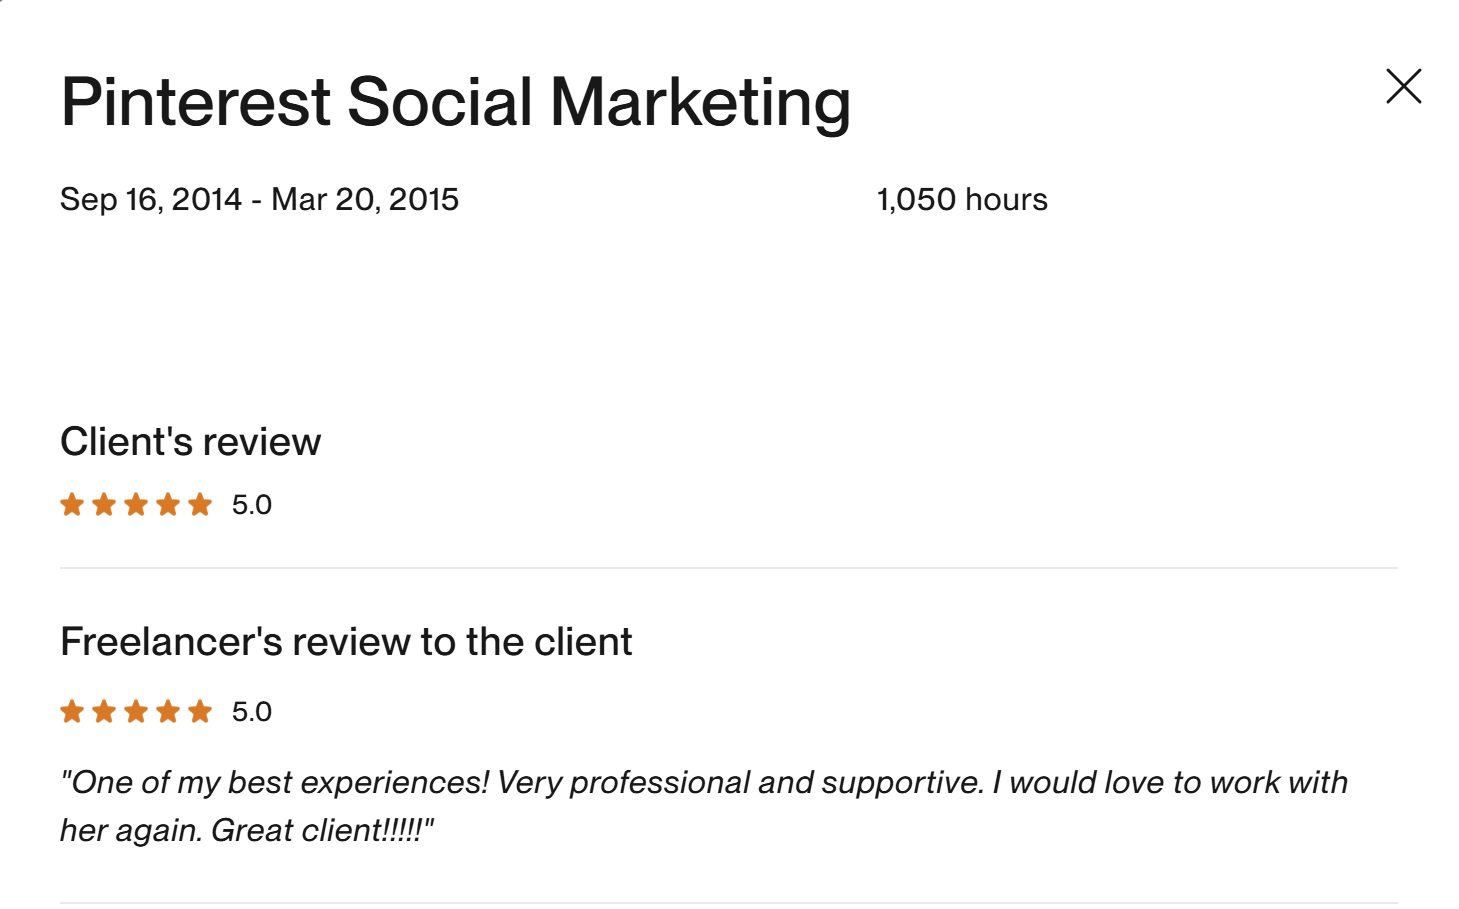Close the Pinterest Social Marketing dialog
The height and width of the screenshot is (909, 1459).
point(1403,87)
